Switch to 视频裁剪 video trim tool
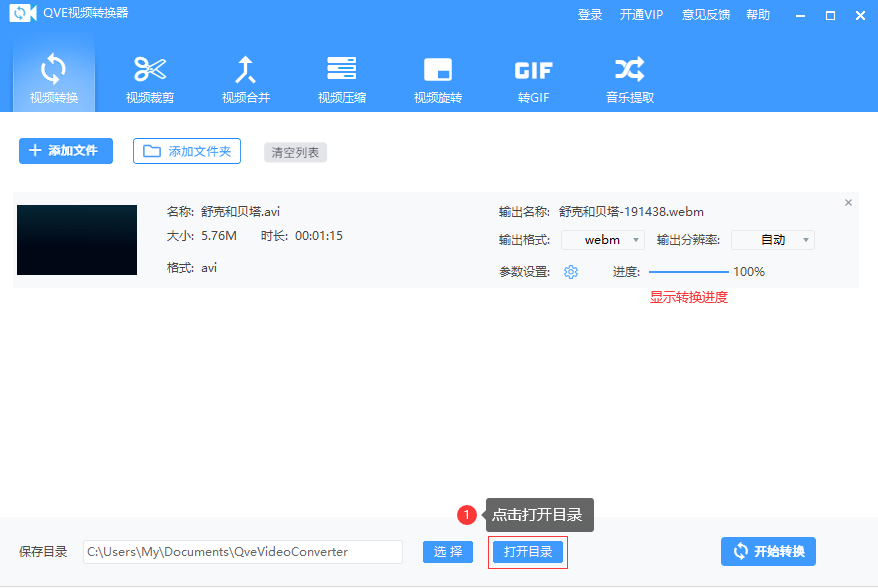 [150, 80]
